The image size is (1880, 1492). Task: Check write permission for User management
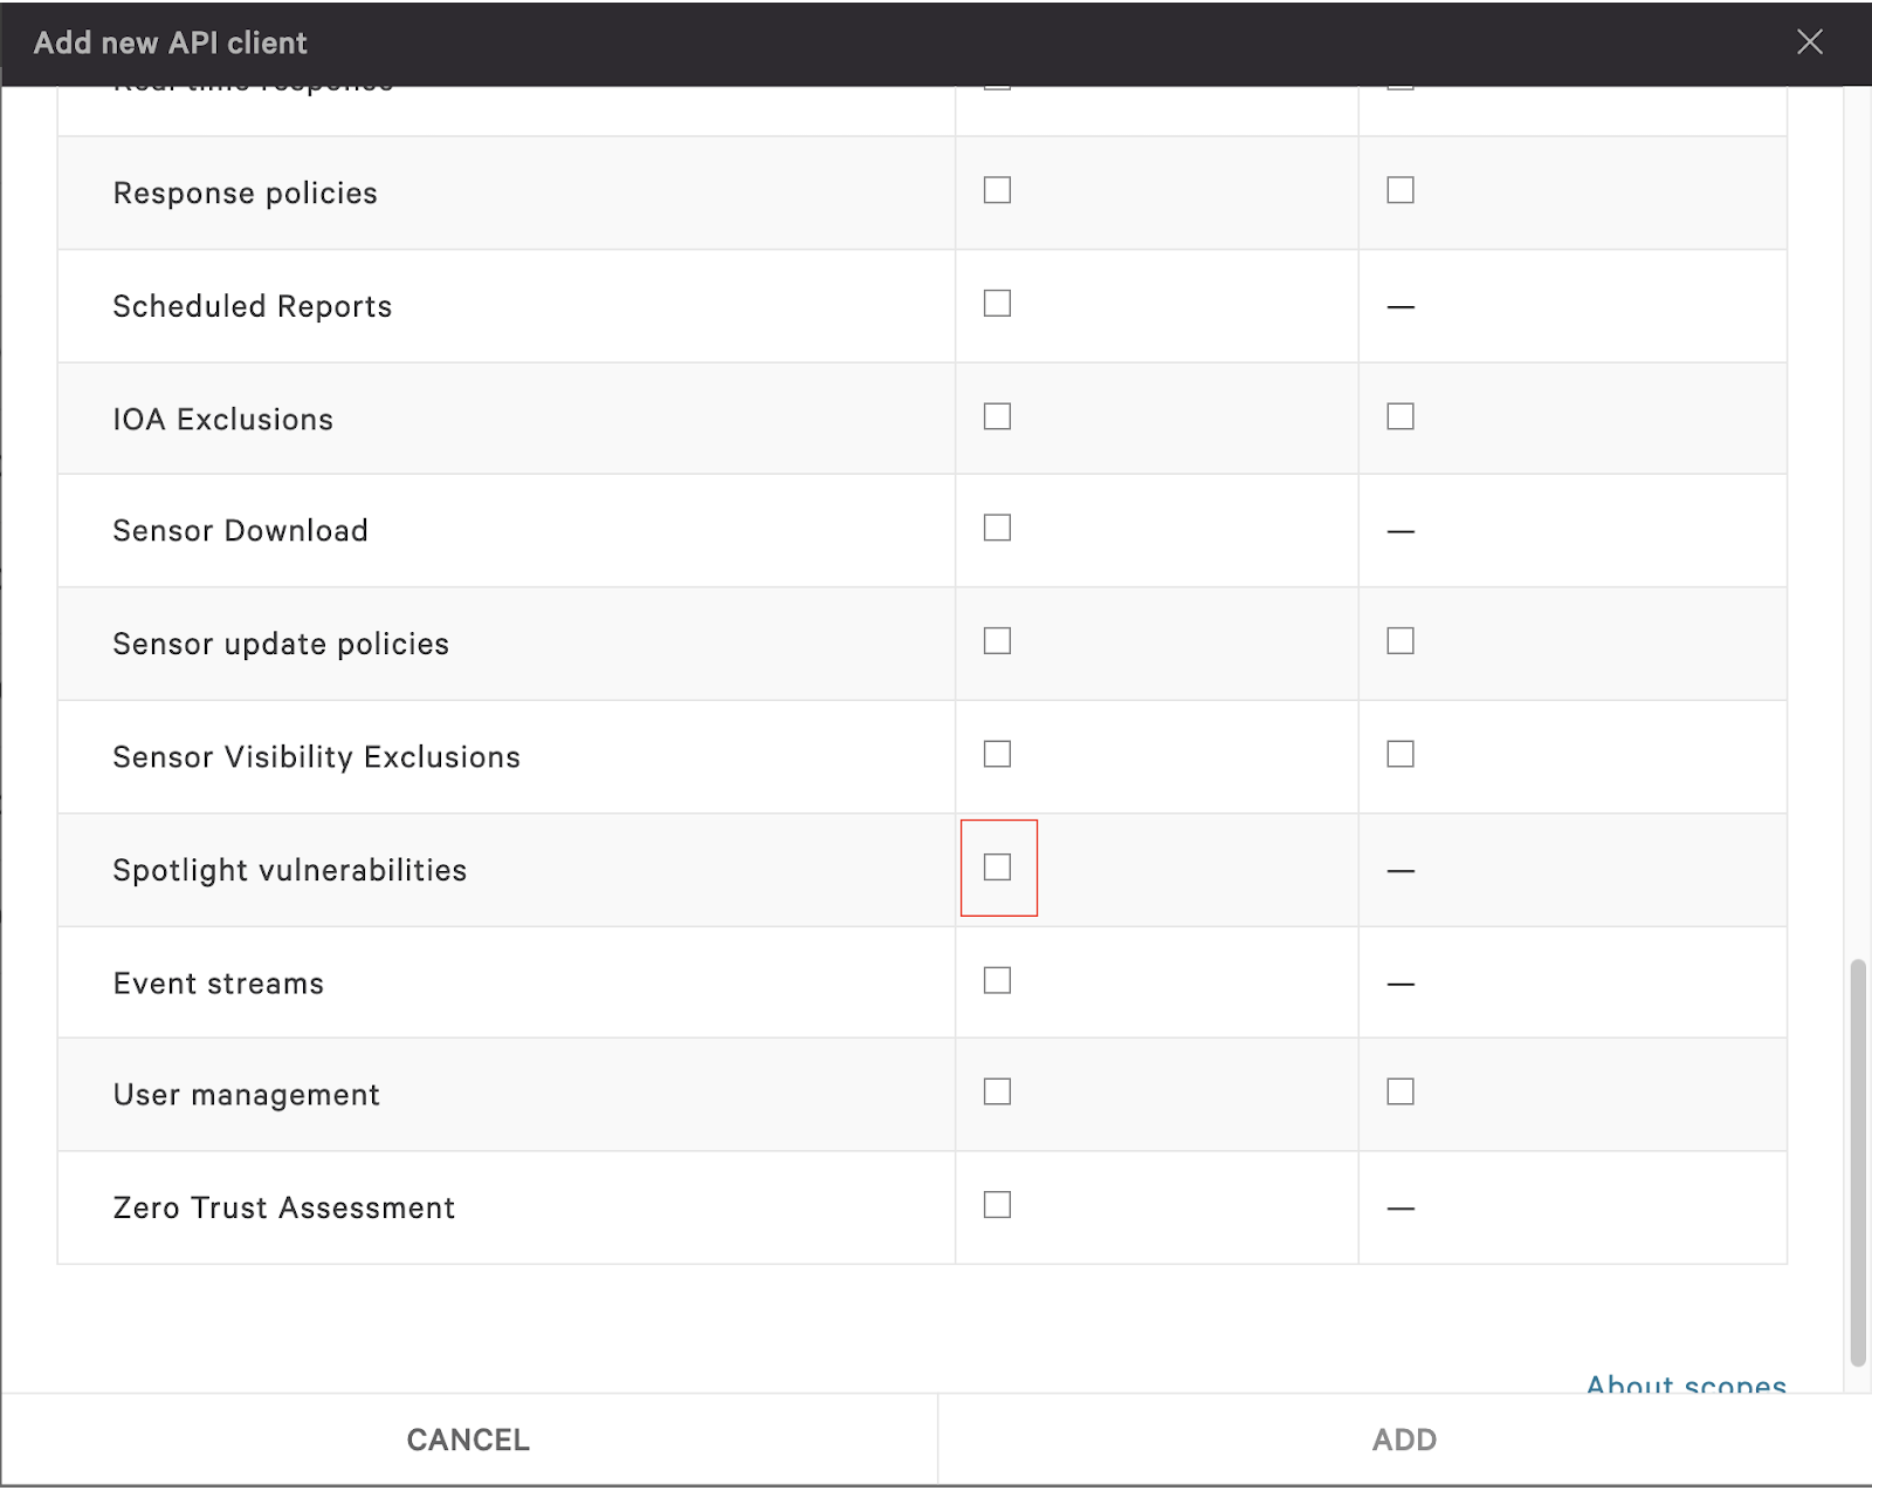[x=1400, y=1093]
